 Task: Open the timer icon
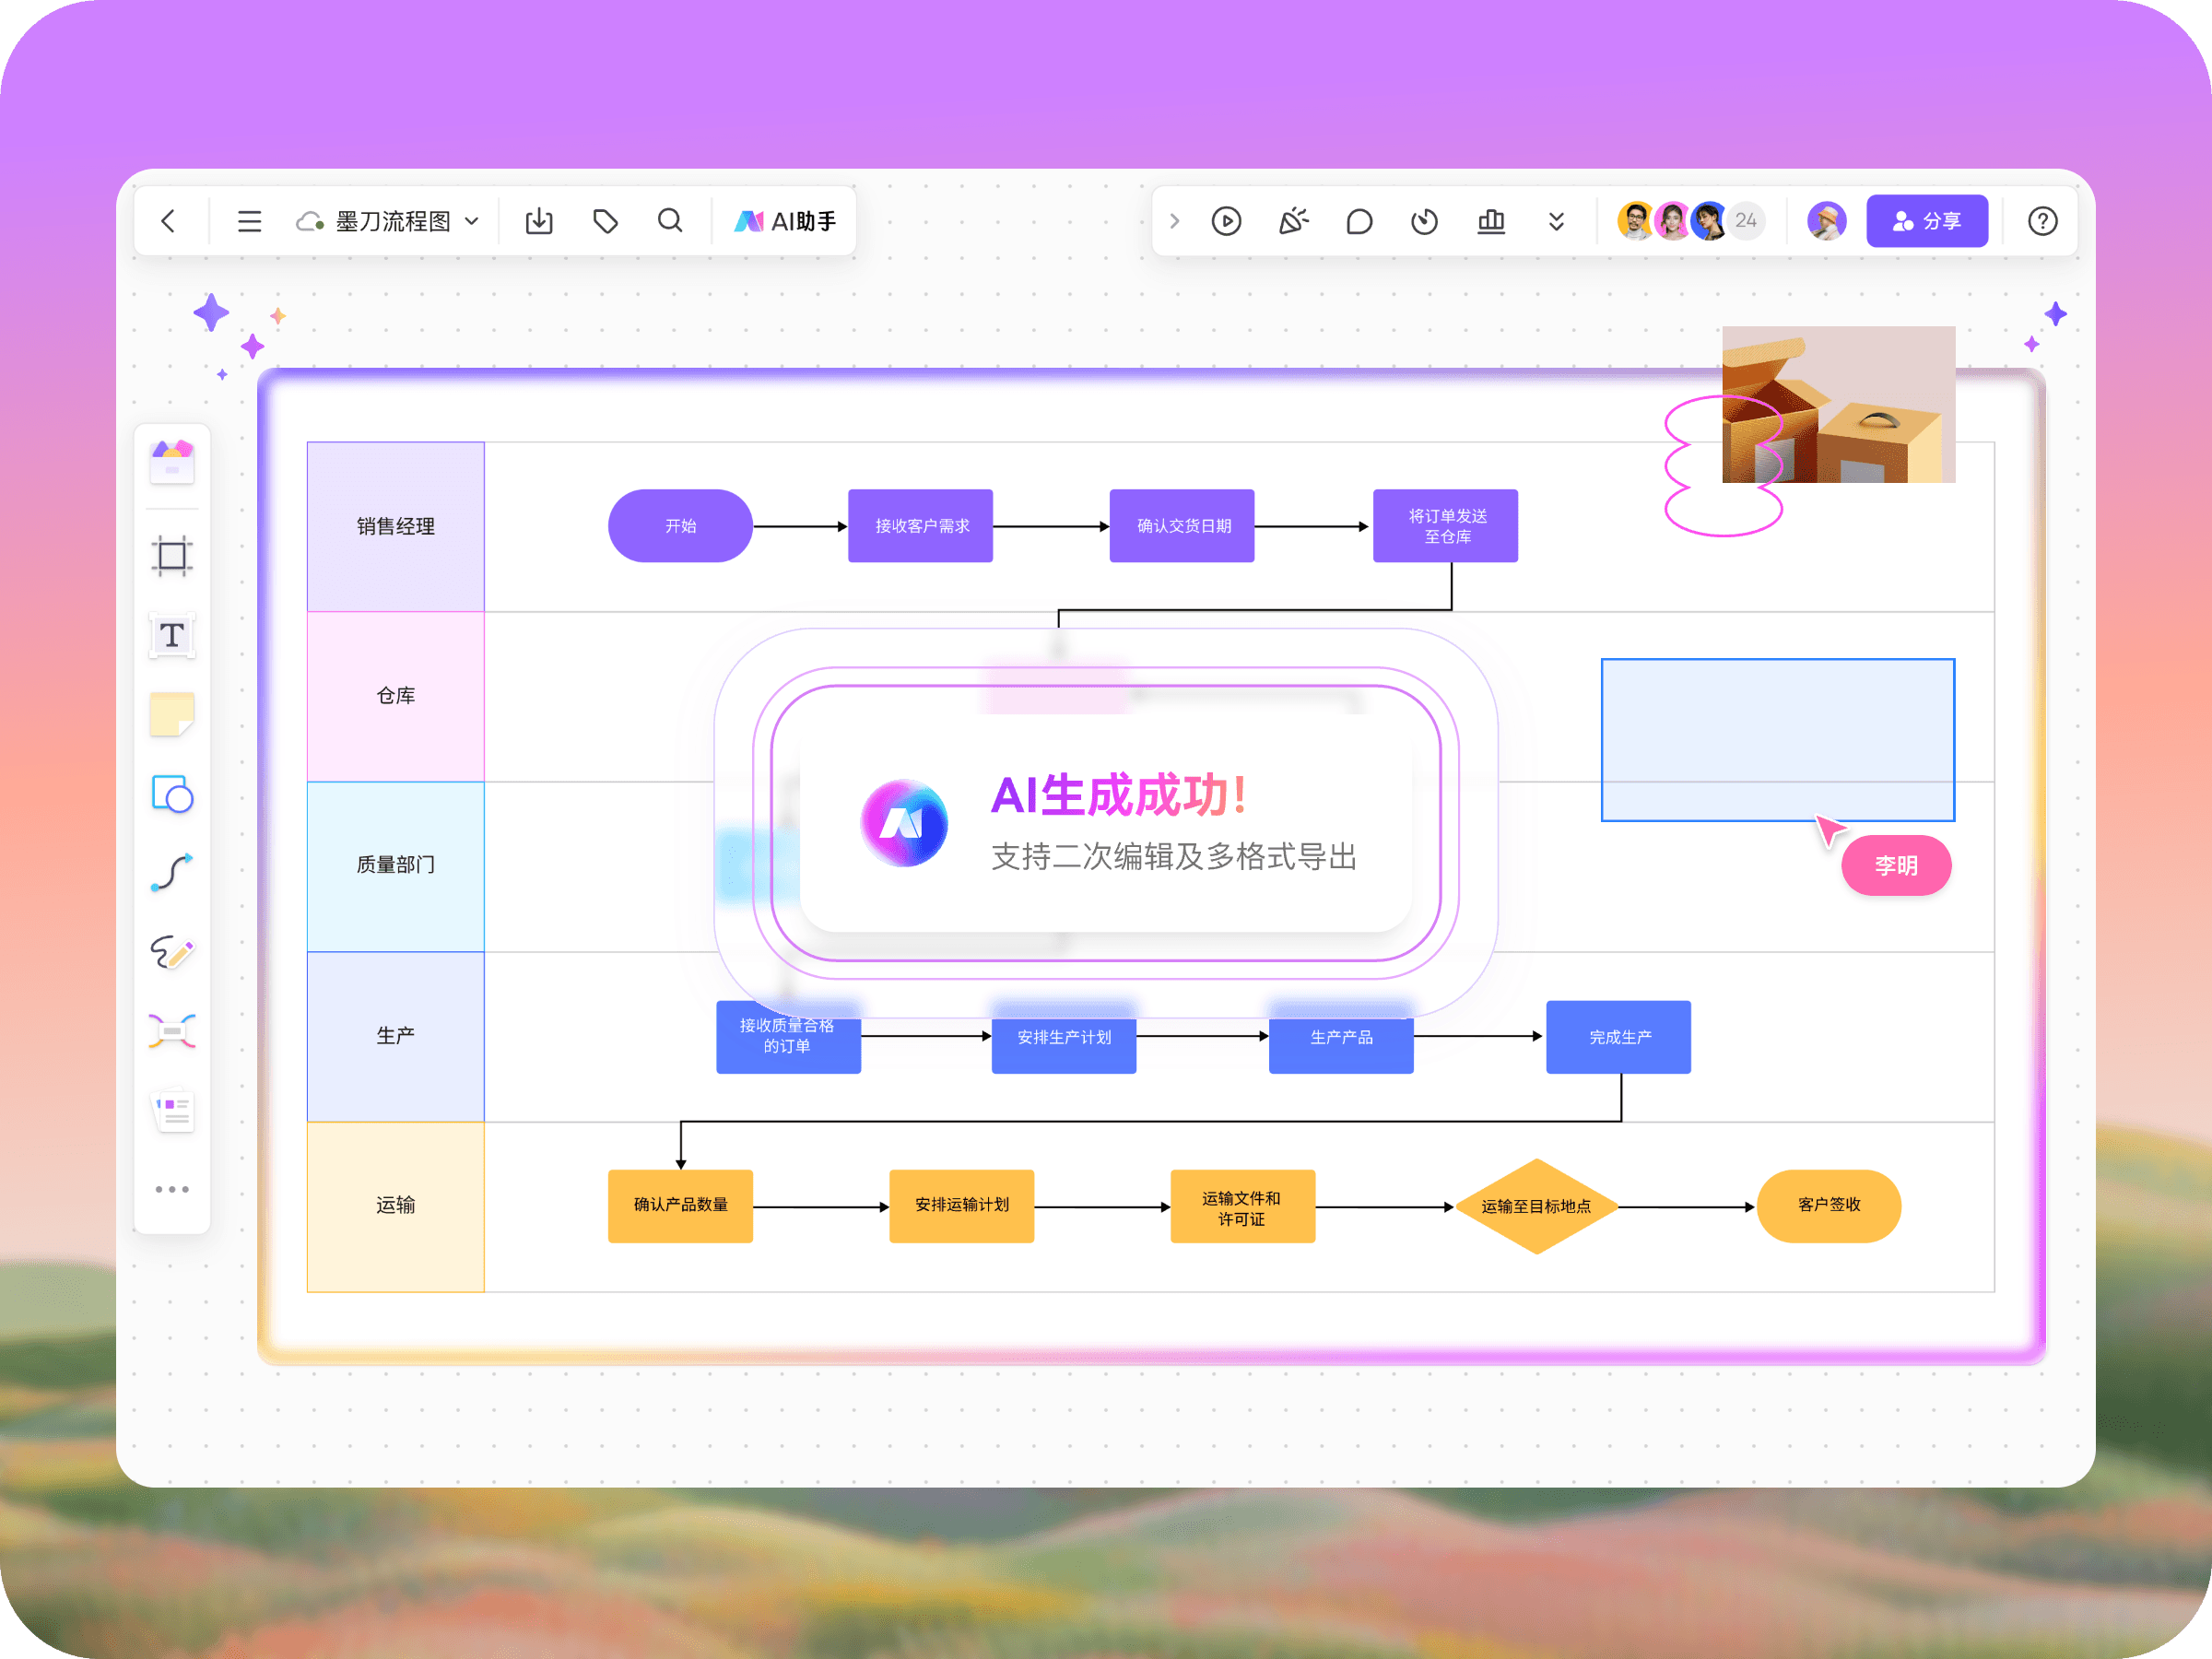click(1424, 221)
